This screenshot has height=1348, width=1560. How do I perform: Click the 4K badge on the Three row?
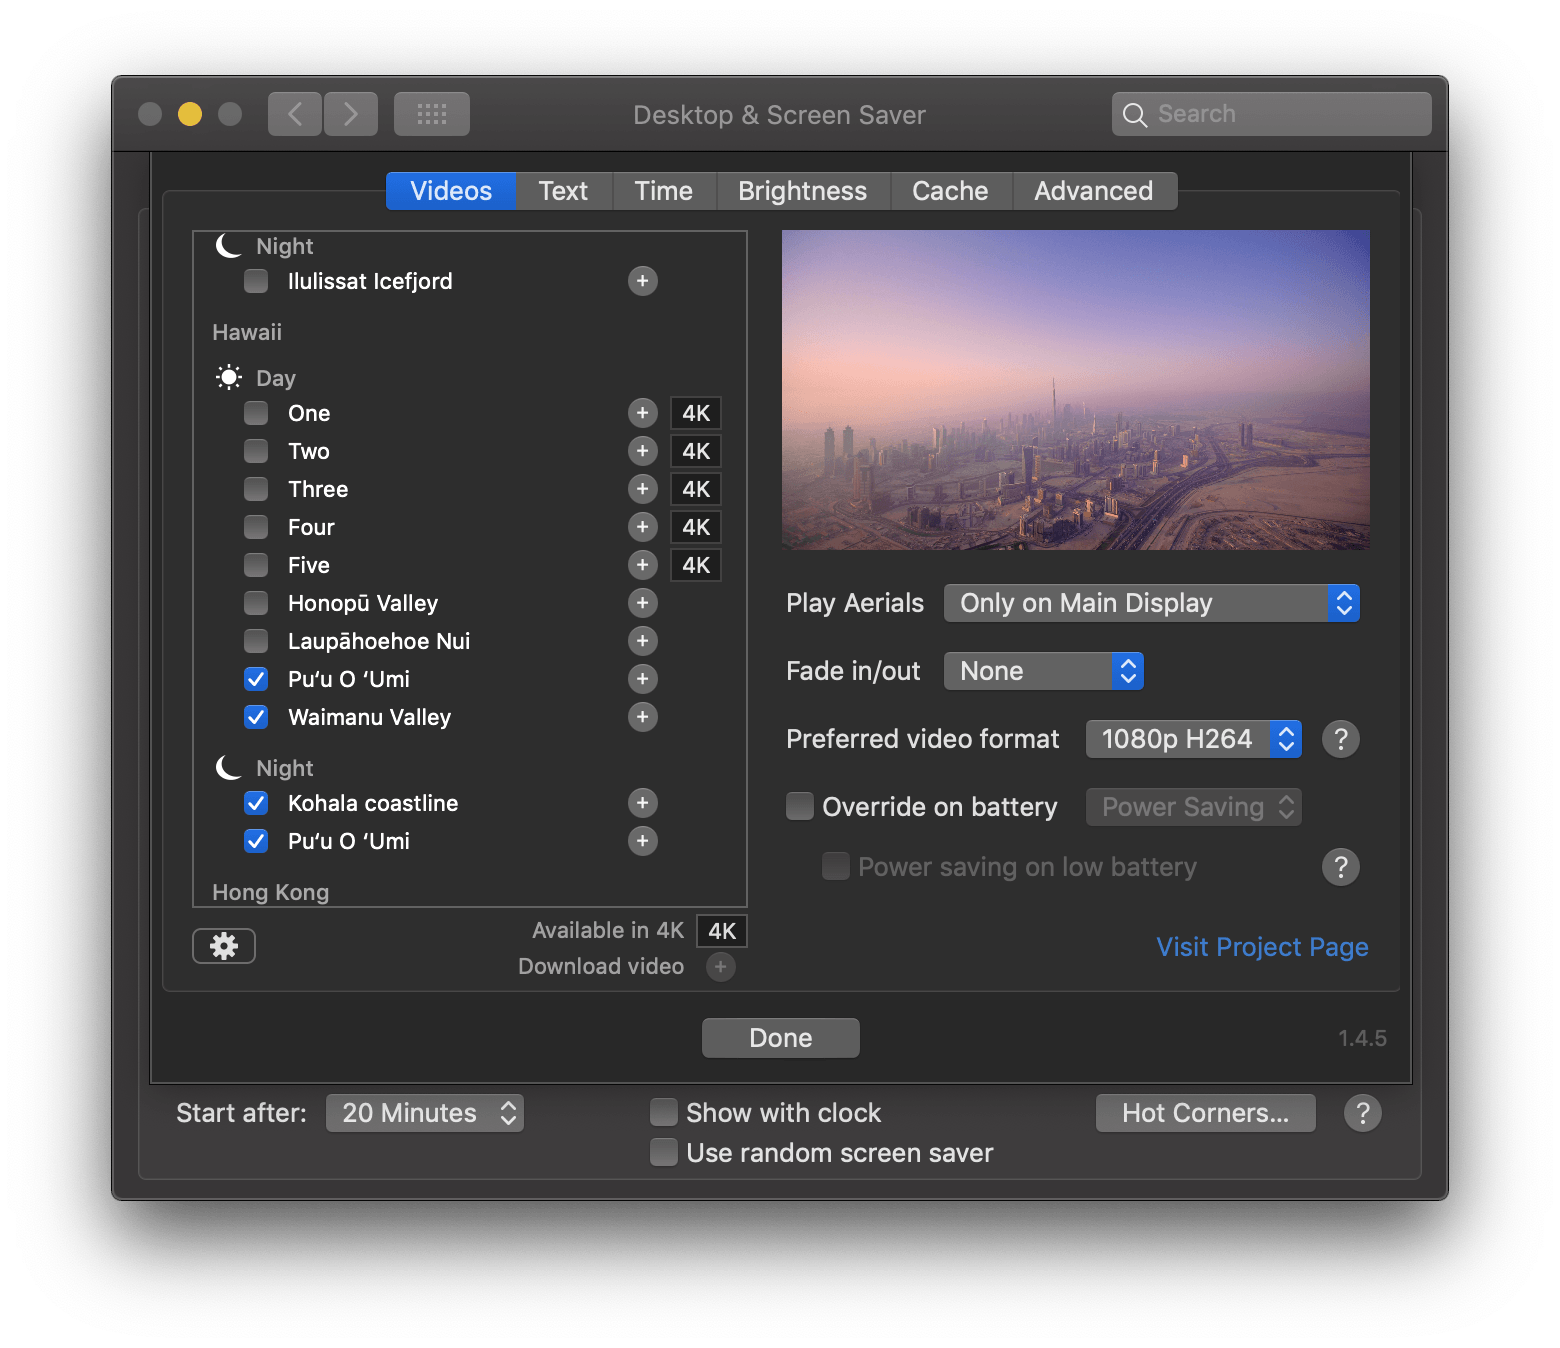(x=696, y=489)
